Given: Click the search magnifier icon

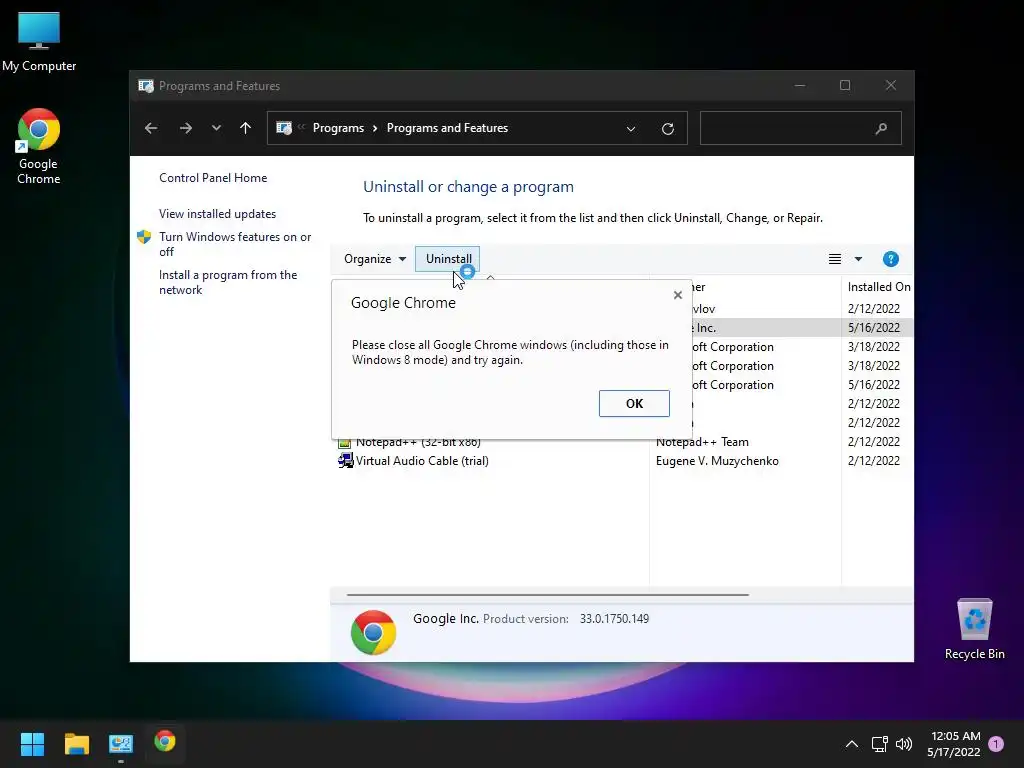Looking at the screenshot, I should point(881,129).
